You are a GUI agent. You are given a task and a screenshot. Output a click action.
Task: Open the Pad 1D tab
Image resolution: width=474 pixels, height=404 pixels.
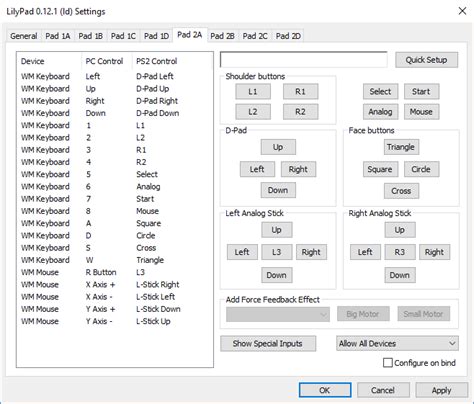156,36
